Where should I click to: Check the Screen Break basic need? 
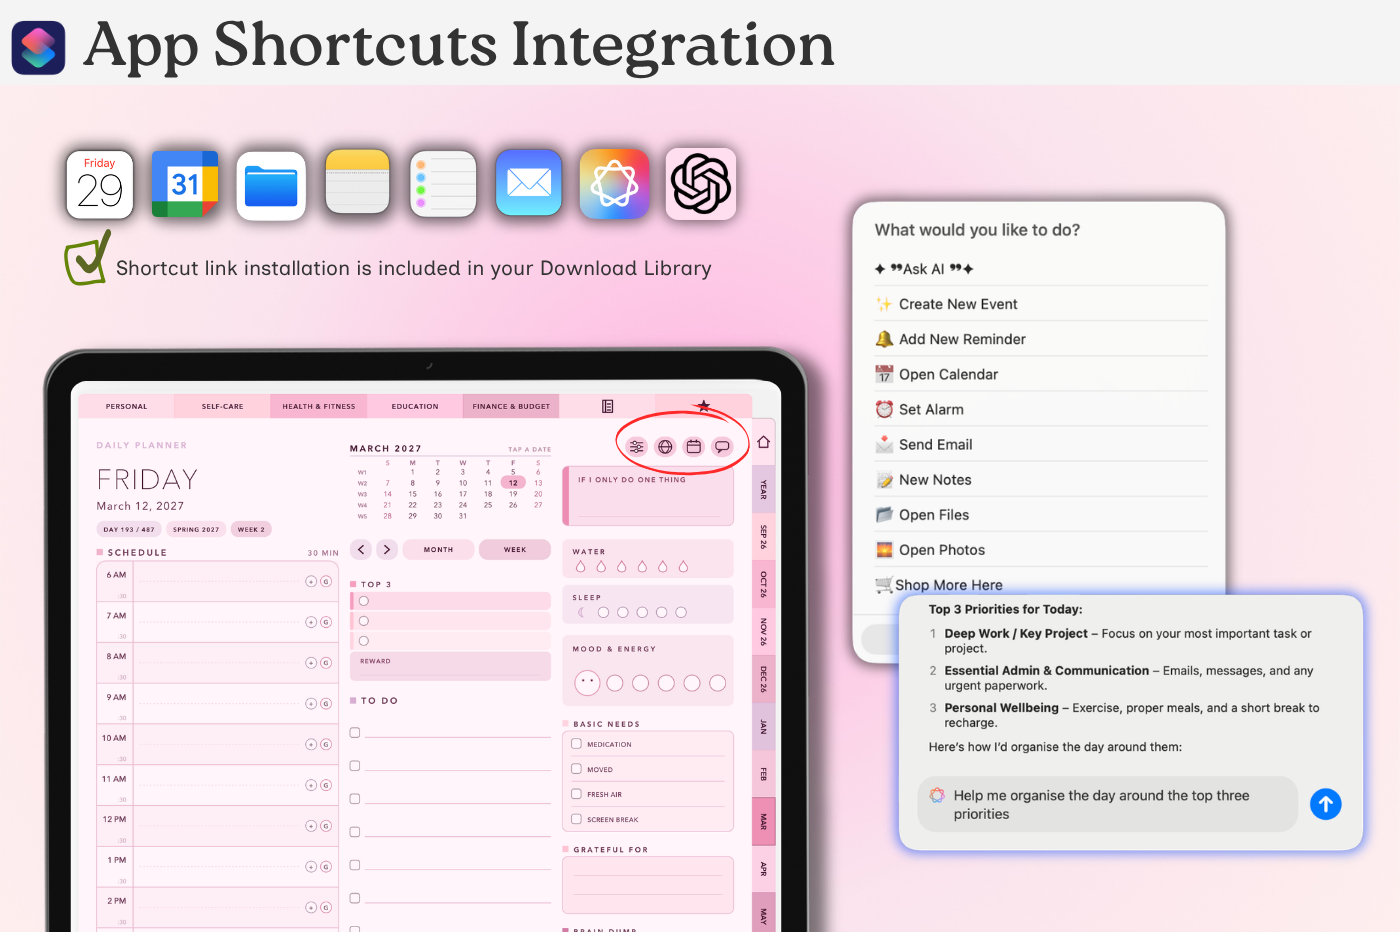(577, 819)
